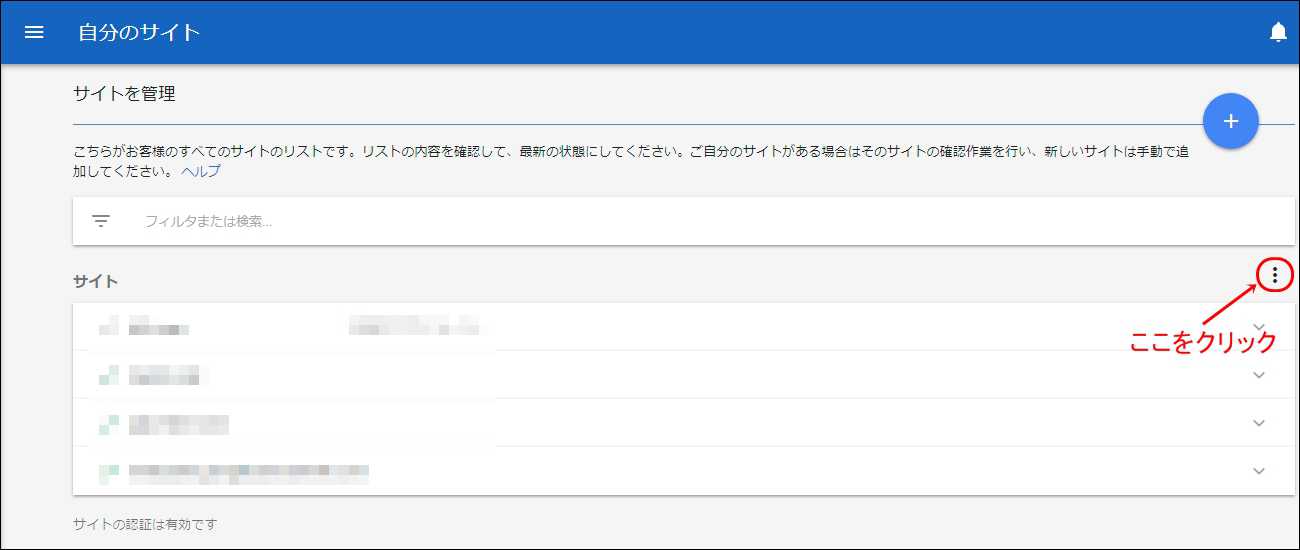
Task: Open the three-dot options menu beside サイト
Action: (1274, 274)
